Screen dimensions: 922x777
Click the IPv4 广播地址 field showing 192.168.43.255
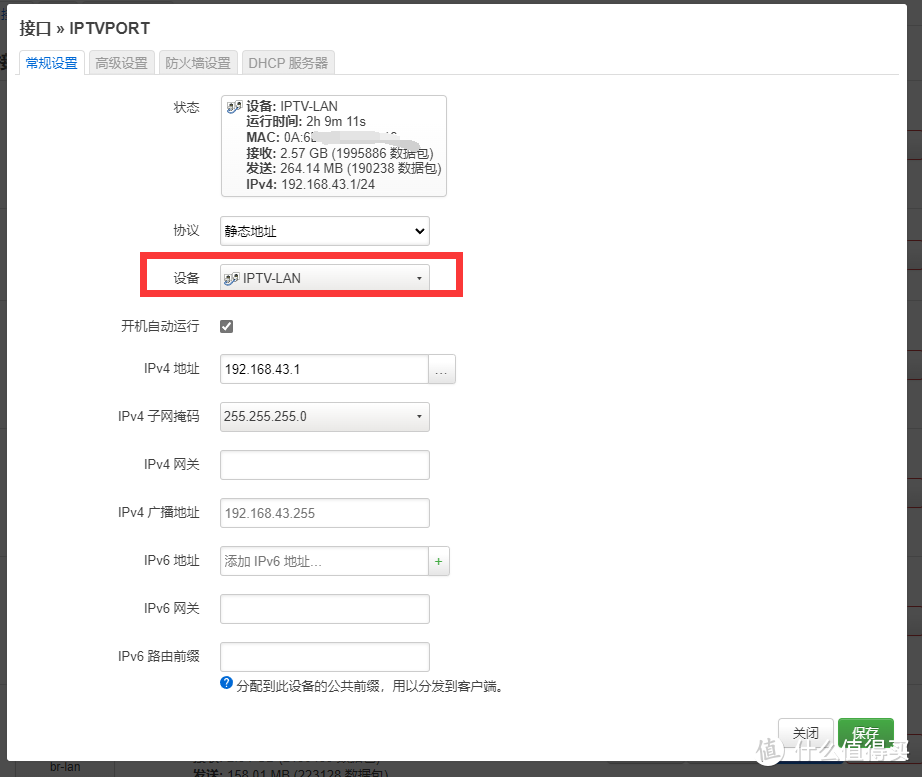[x=324, y=513]
